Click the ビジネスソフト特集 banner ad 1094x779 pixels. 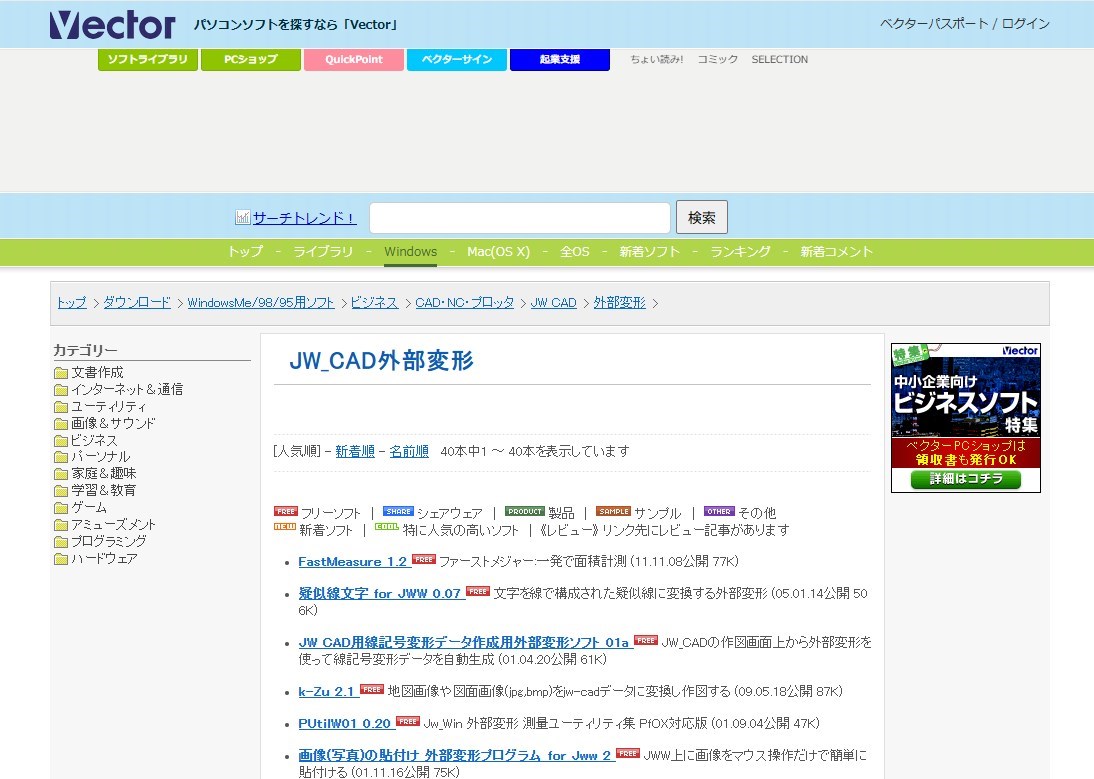point(966,418)
